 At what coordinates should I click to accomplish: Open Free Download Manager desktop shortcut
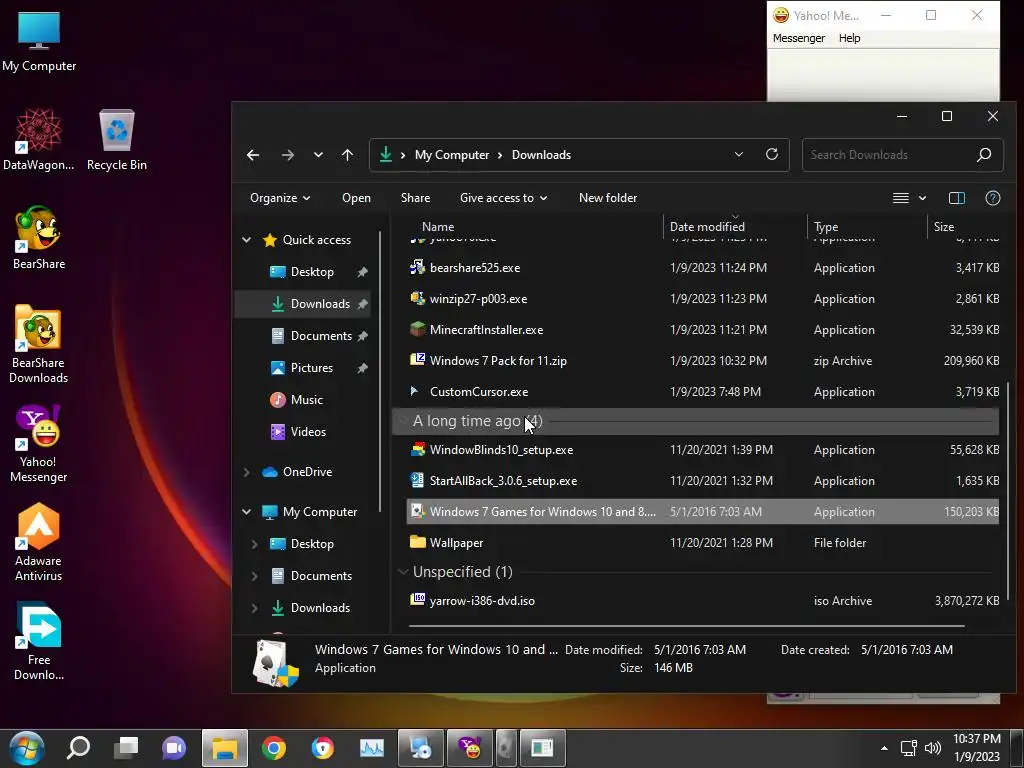click(x=39, y=641)
